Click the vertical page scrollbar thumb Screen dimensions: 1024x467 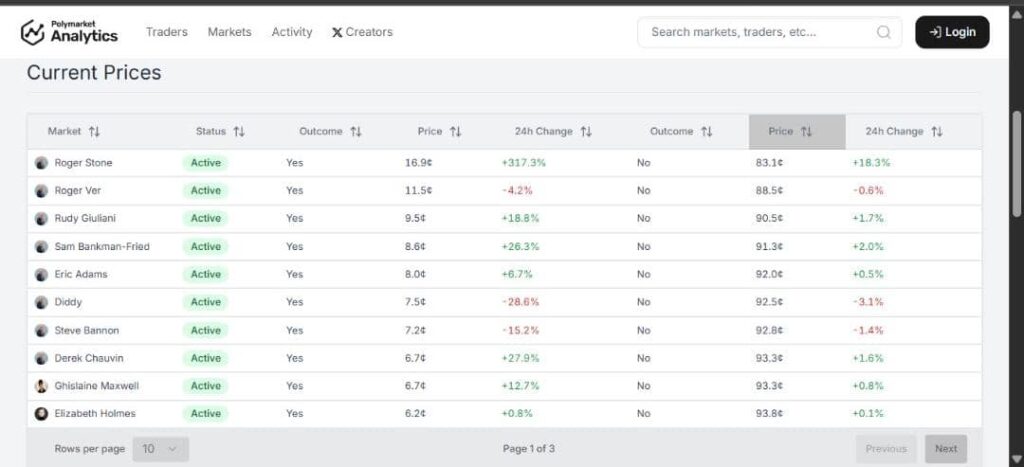(x=1016, y=163)
